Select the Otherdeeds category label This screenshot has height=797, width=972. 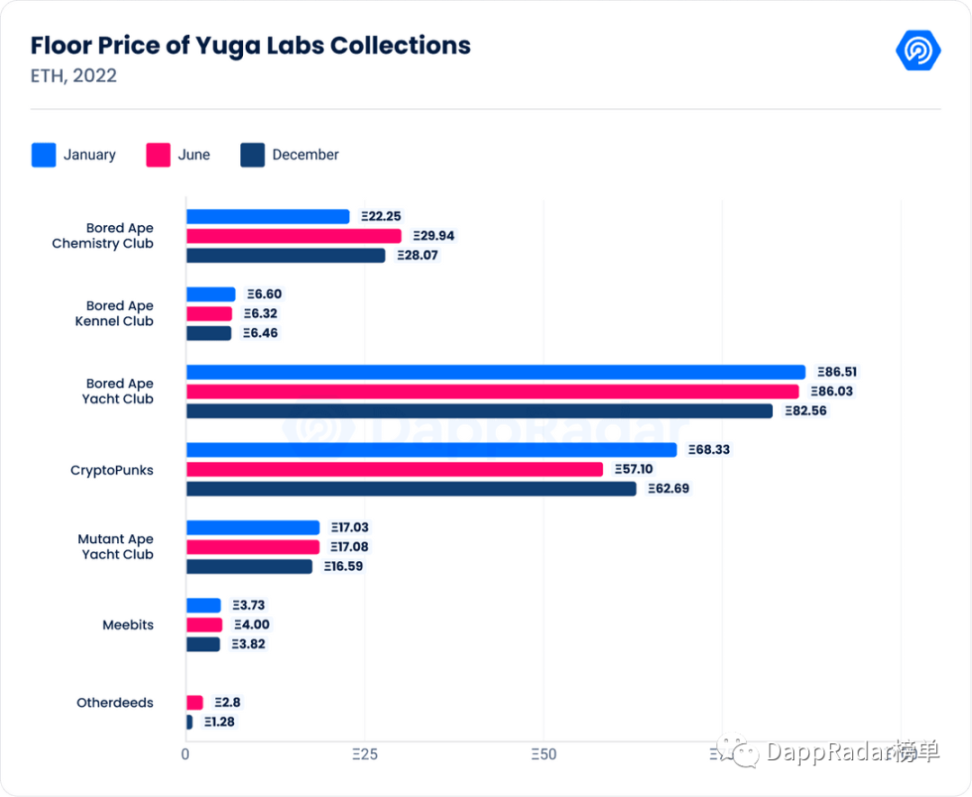[115, 703]
